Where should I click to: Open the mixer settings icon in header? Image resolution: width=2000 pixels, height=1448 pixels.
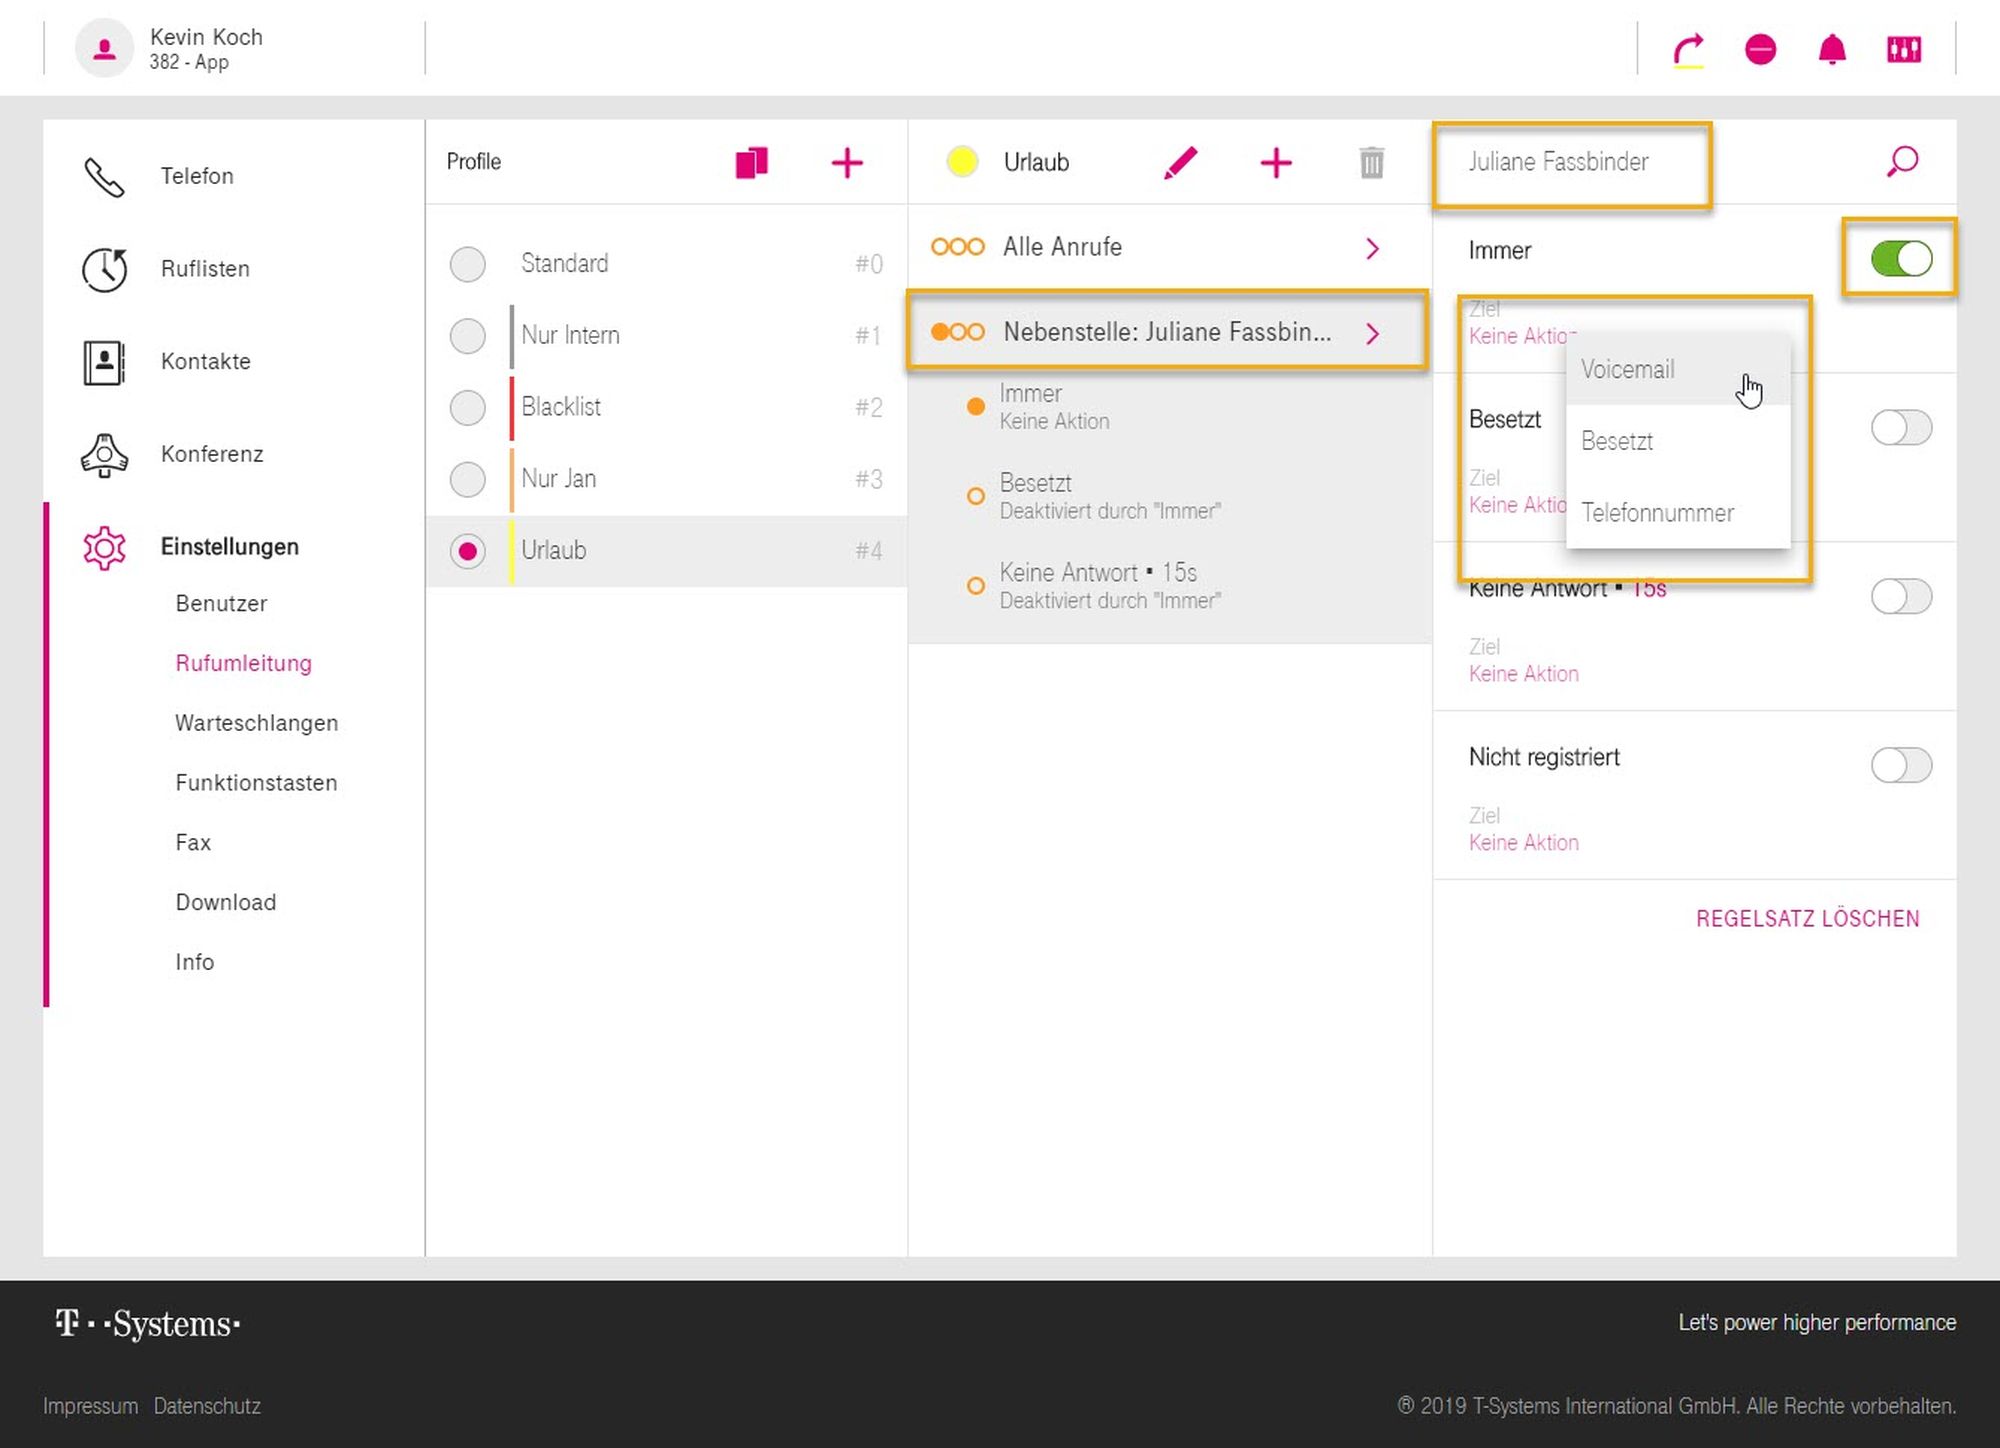(x=1904, y=50)
